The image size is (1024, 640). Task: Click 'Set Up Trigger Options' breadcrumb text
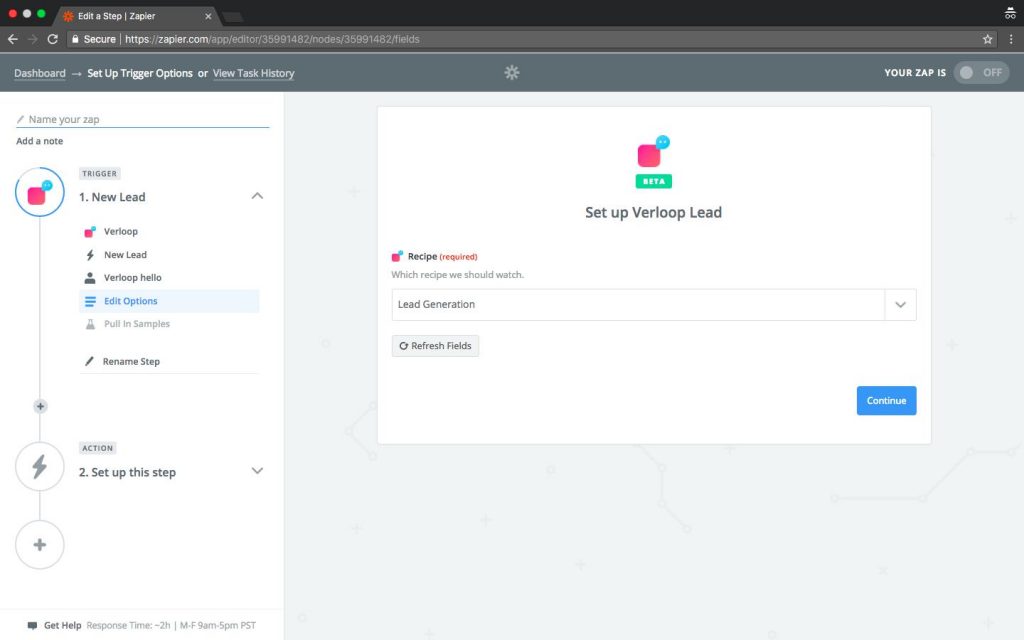140,73
